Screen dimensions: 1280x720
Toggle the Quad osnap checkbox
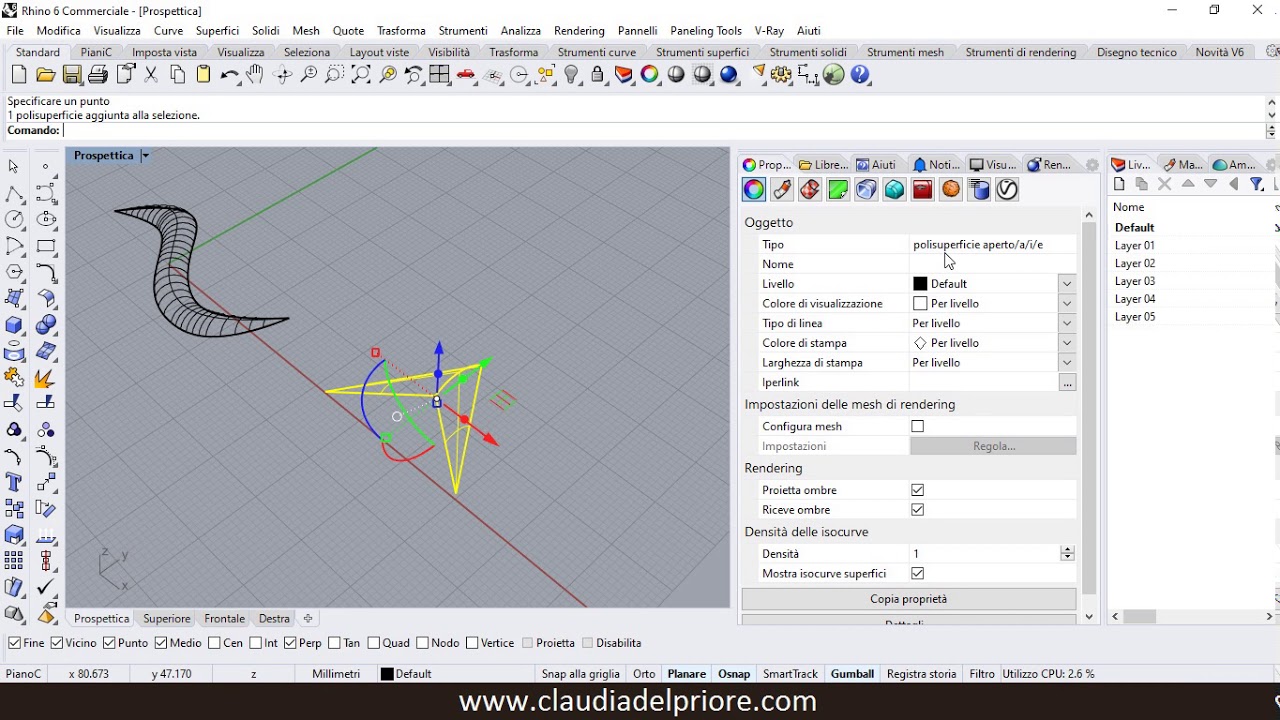(x=374, y=643)
